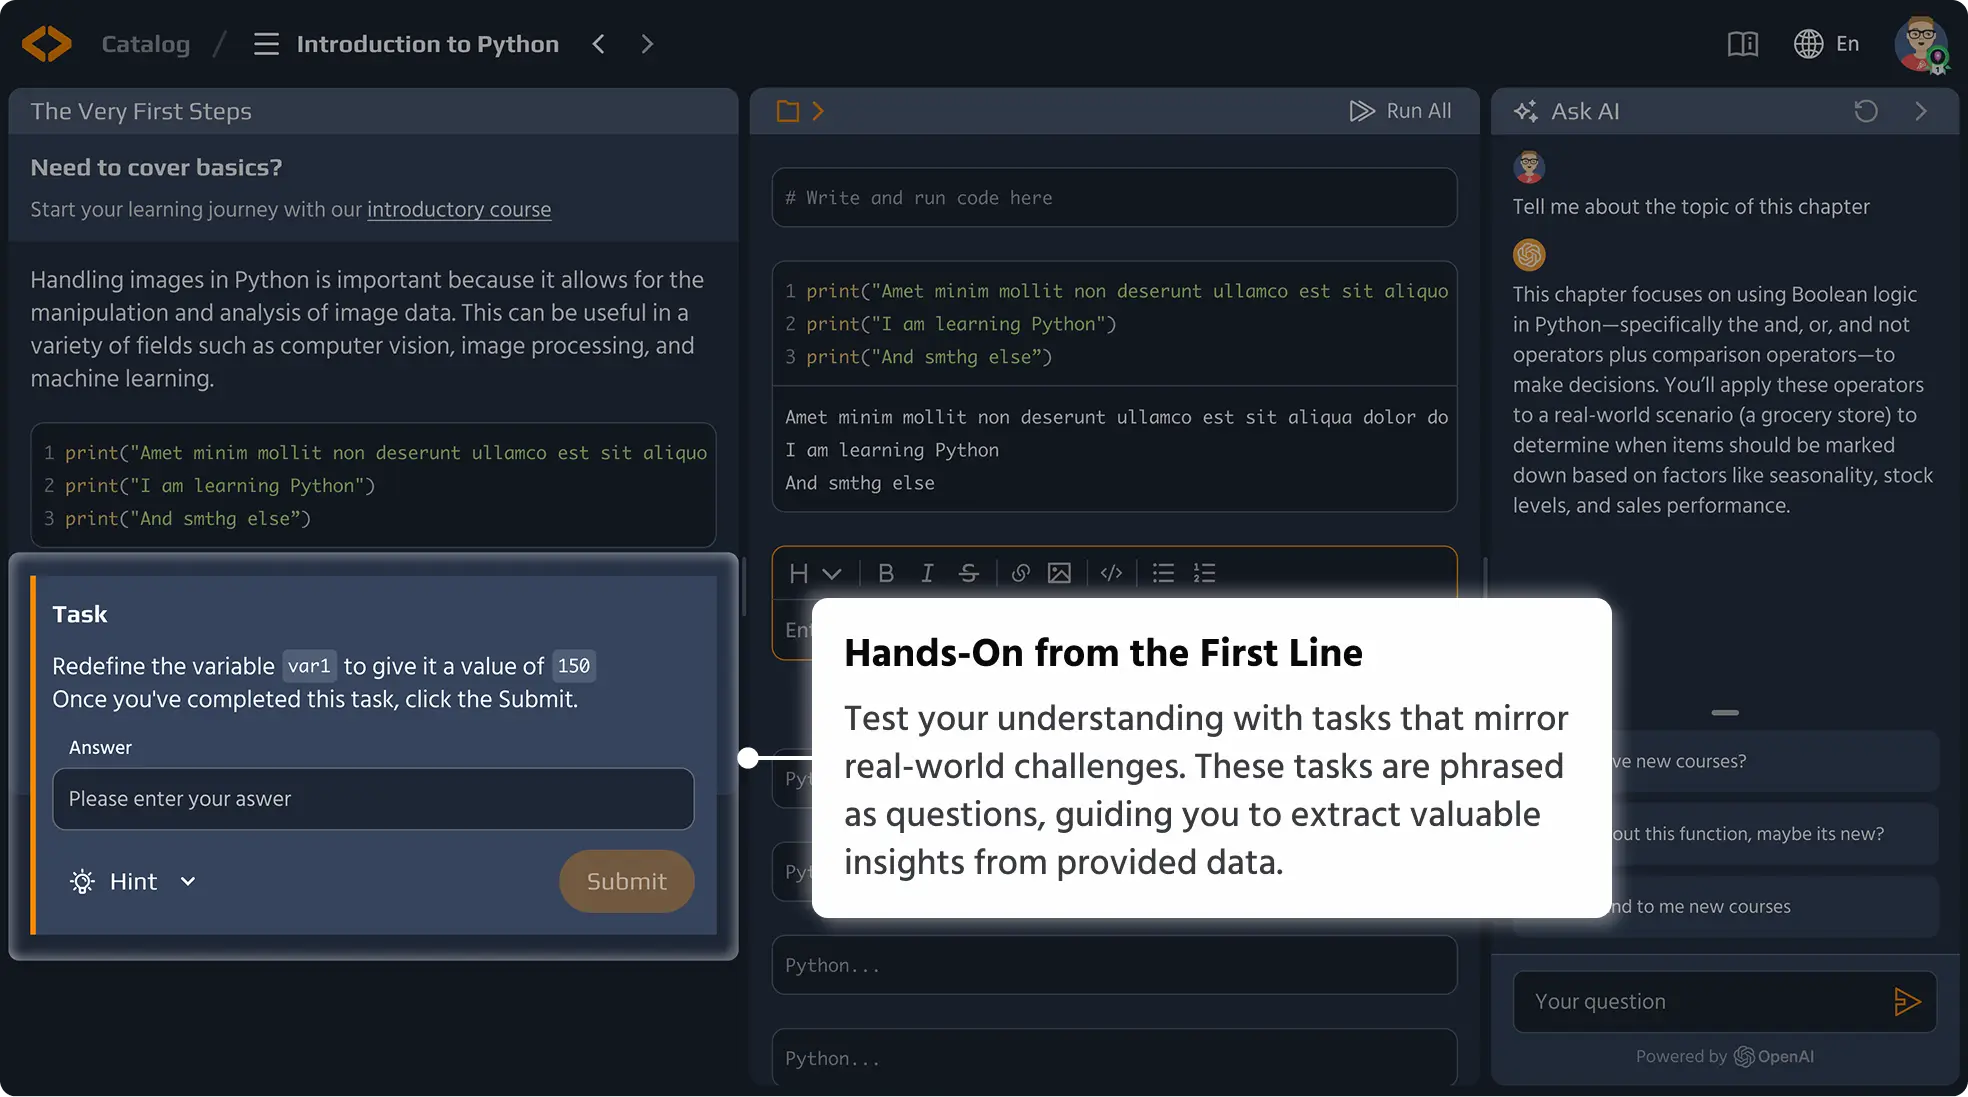
Task: Send question with arrow icon
Action: coord(1906,1001)
